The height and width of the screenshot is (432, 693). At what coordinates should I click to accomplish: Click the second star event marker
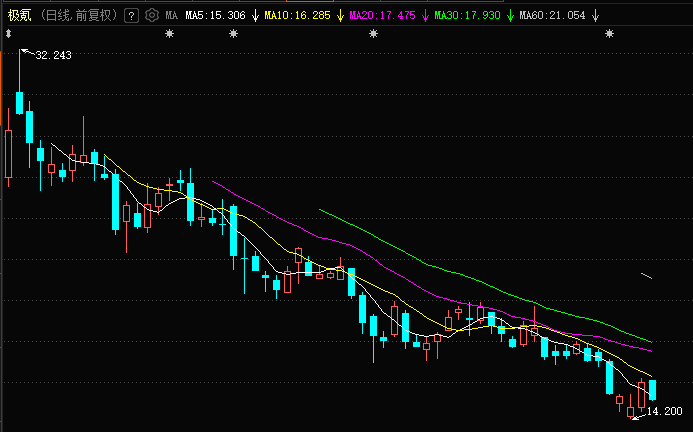click(234, 35)
